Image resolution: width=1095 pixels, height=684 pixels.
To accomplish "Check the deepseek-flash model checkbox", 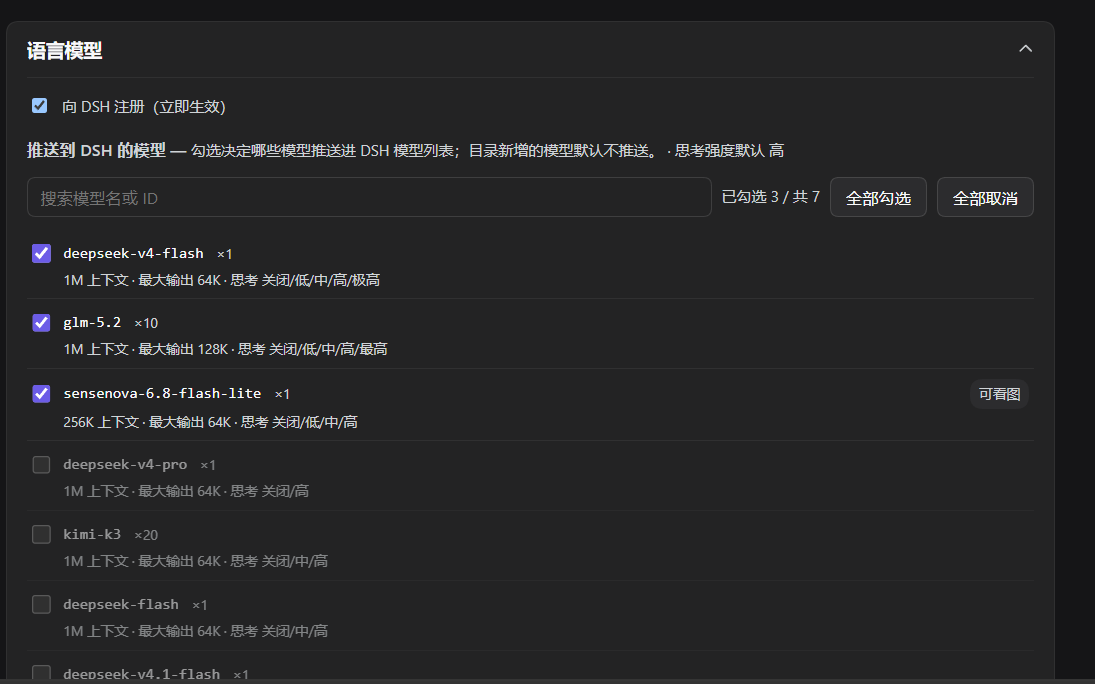I will (41, 604).
